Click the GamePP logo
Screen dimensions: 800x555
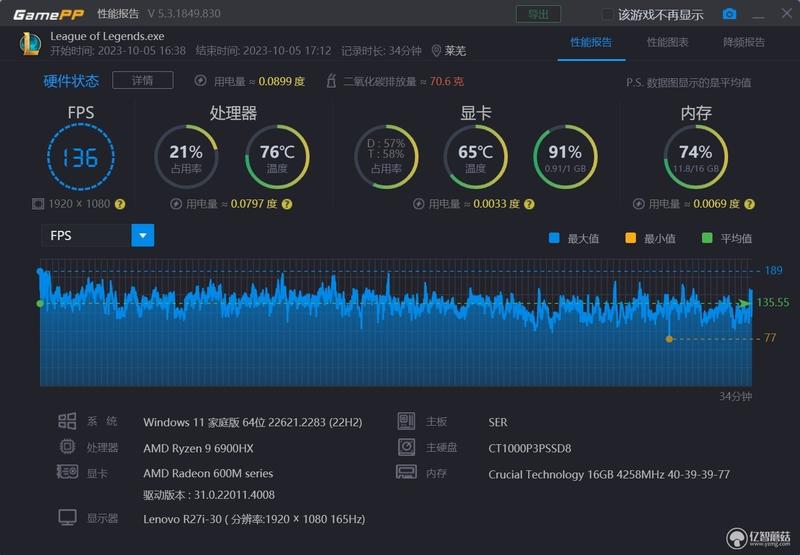coord(48,14)
